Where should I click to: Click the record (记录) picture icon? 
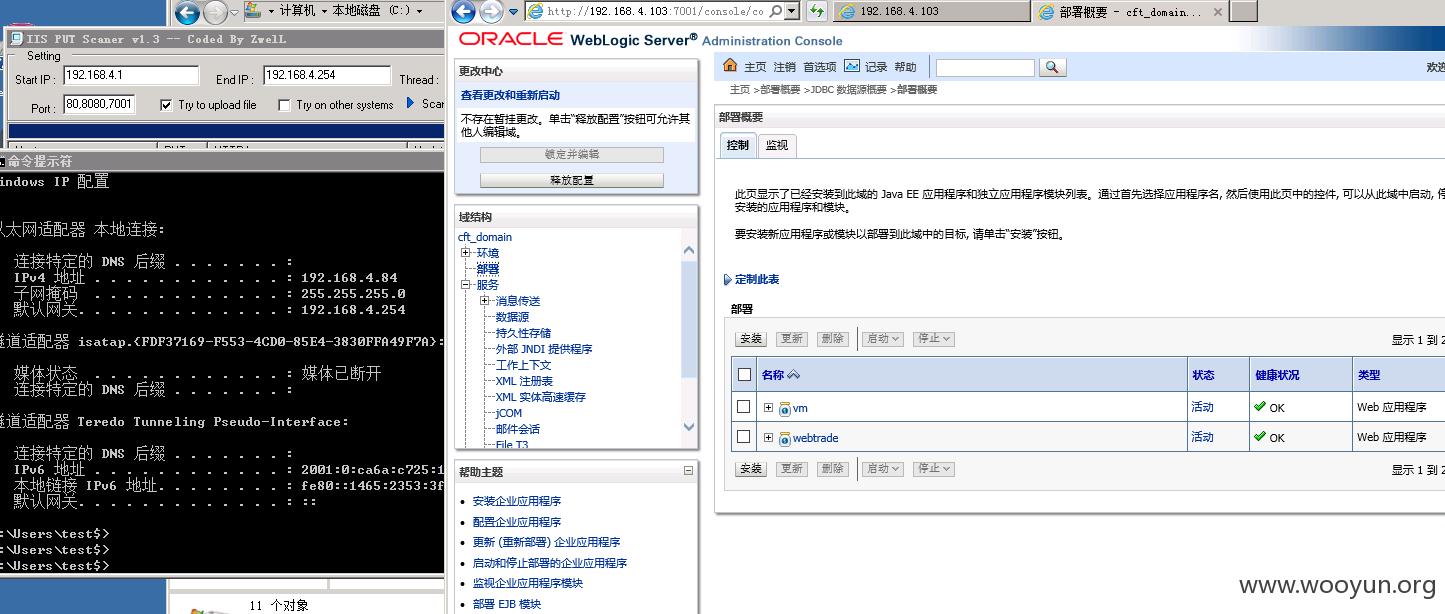(852, 66)
